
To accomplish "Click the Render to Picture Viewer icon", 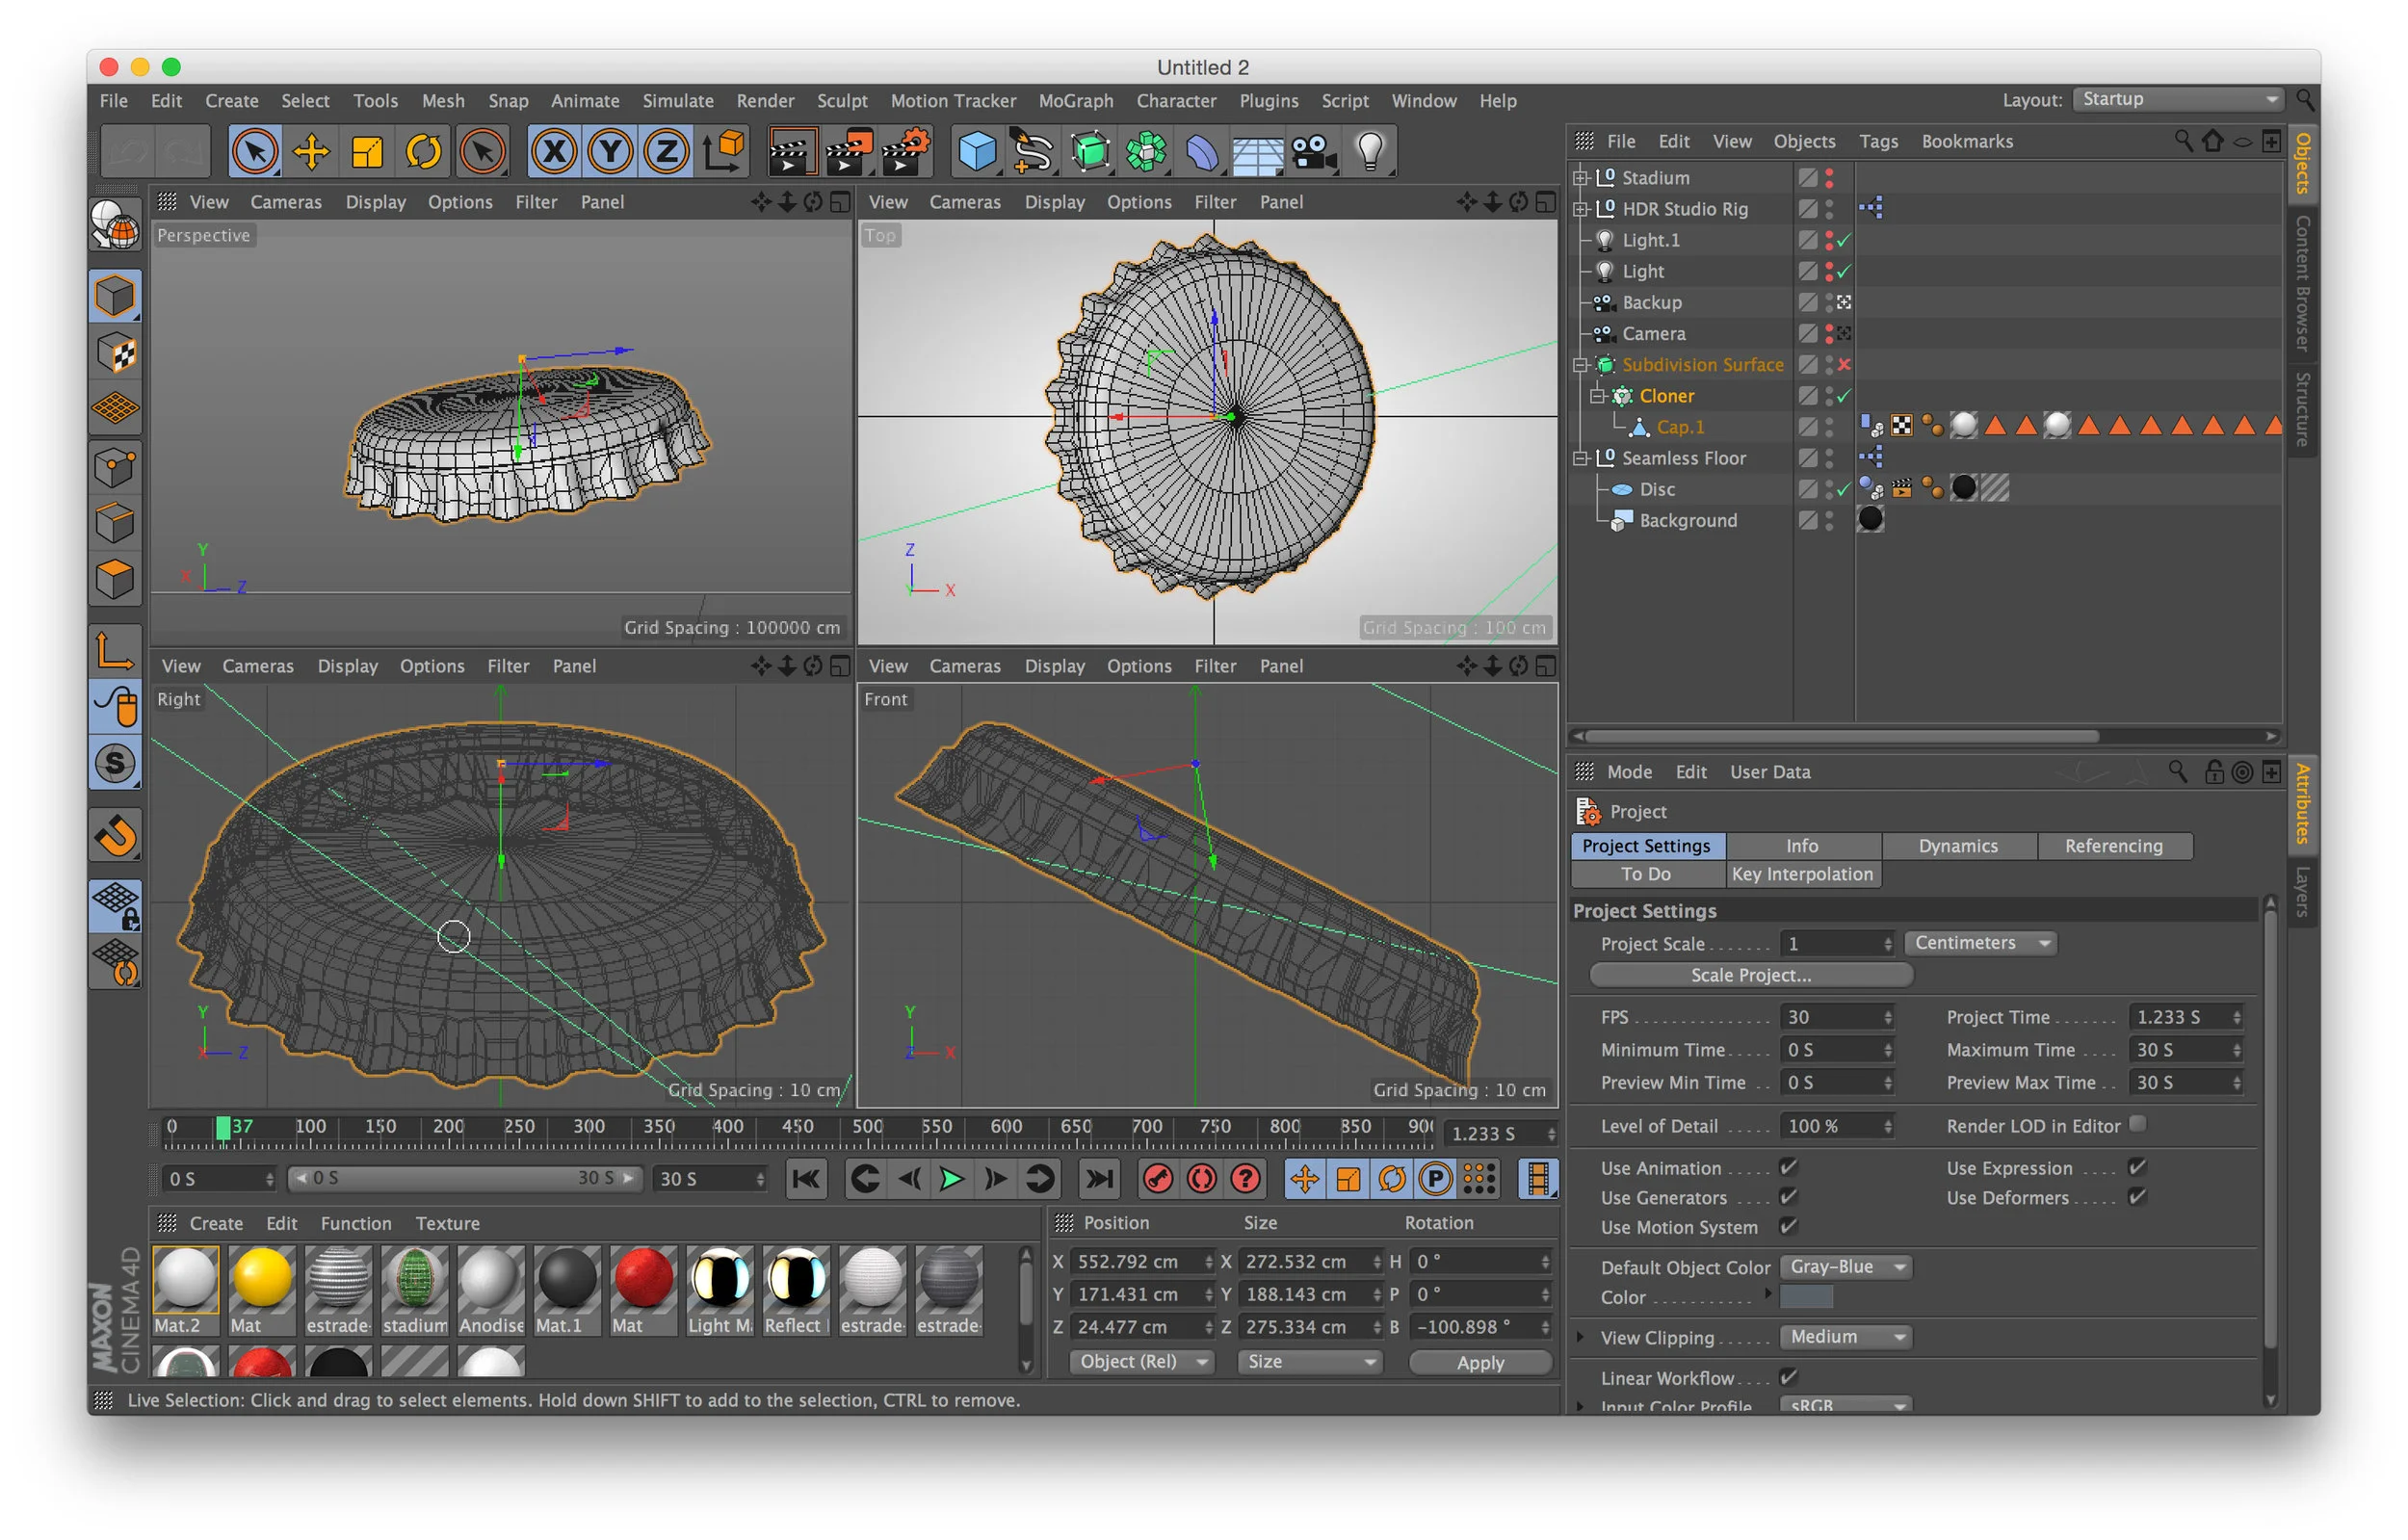I will (847, 152).
